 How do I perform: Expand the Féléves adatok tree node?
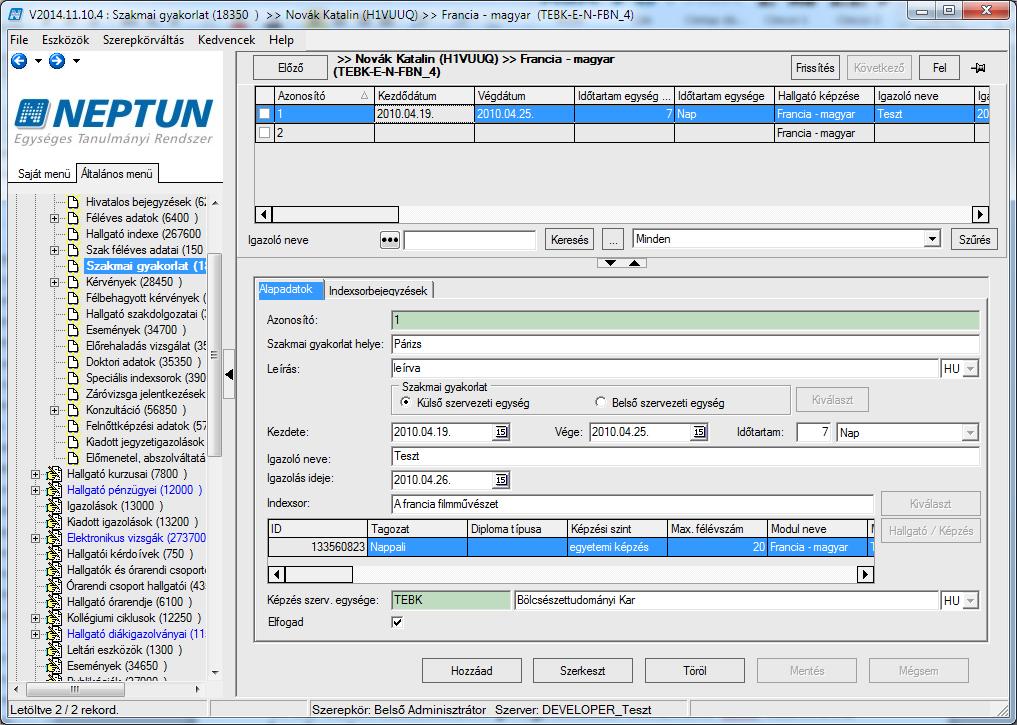click(54, 219)
